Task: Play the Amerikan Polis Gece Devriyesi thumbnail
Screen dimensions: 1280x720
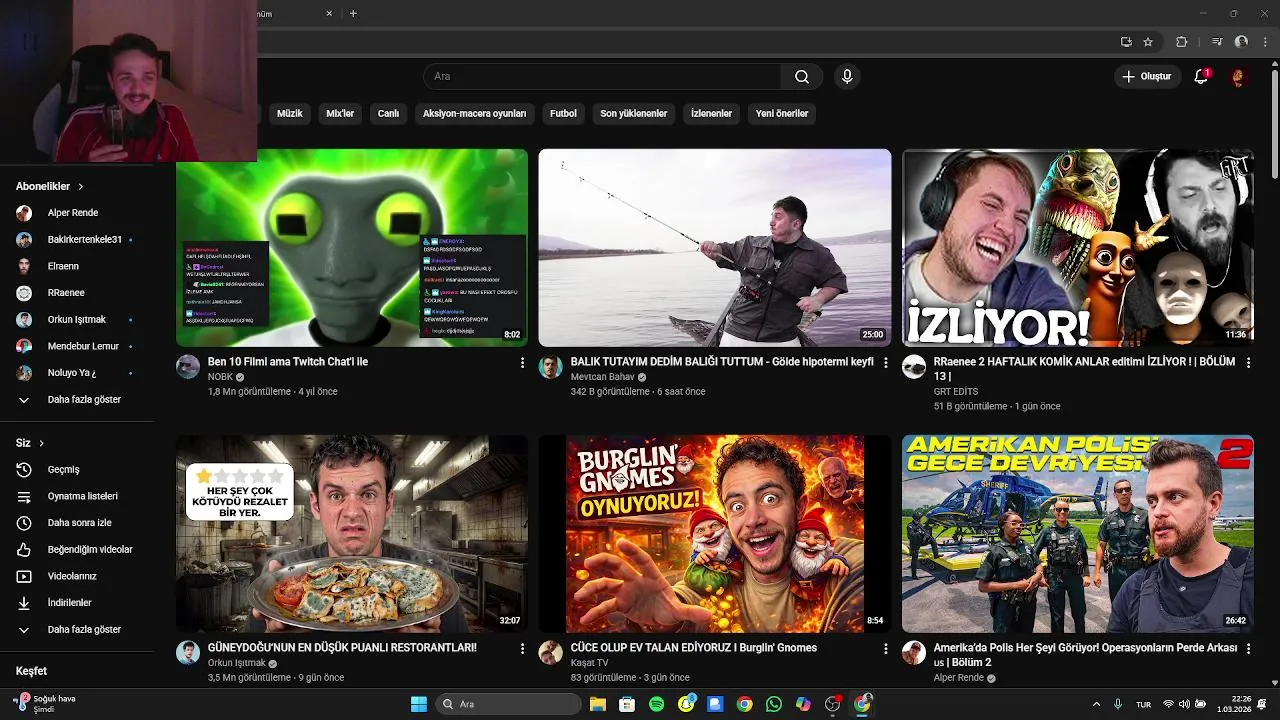Action: [1078, 534]
